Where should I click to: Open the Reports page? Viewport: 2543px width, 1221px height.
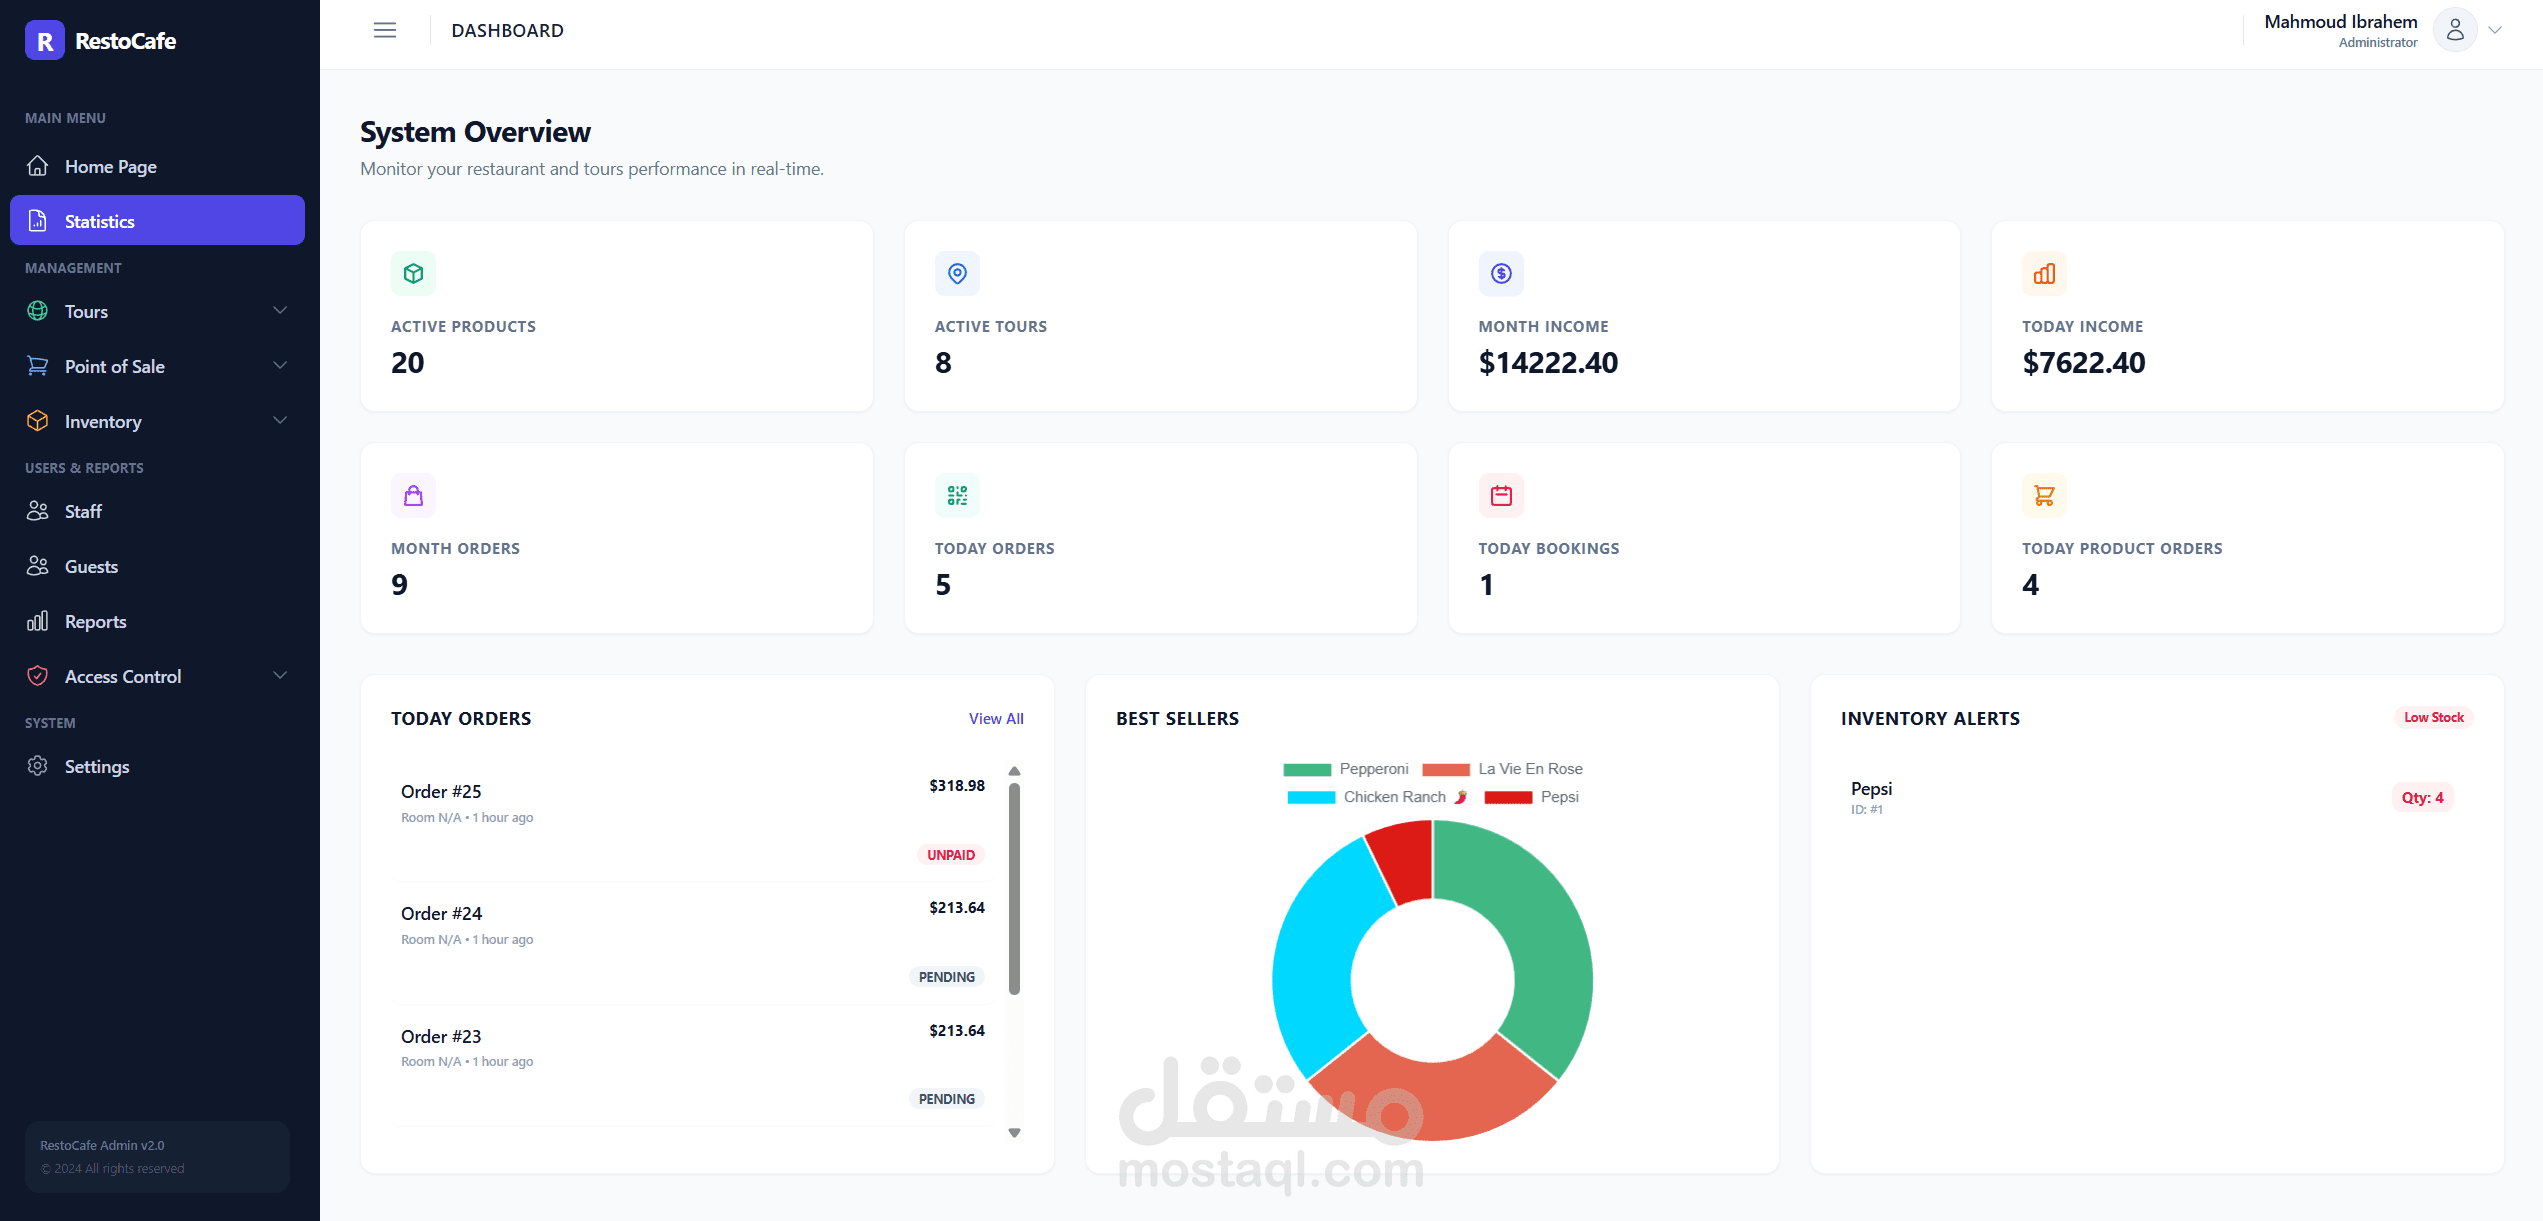[x=95, y=621]
